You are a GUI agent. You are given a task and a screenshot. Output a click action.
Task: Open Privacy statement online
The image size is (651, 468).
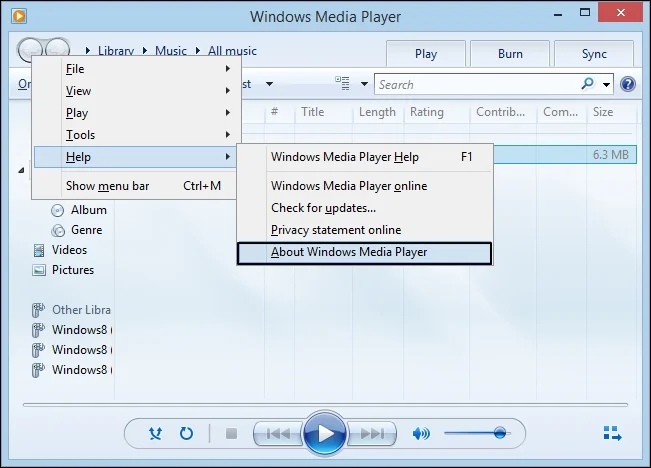(365, 230)
